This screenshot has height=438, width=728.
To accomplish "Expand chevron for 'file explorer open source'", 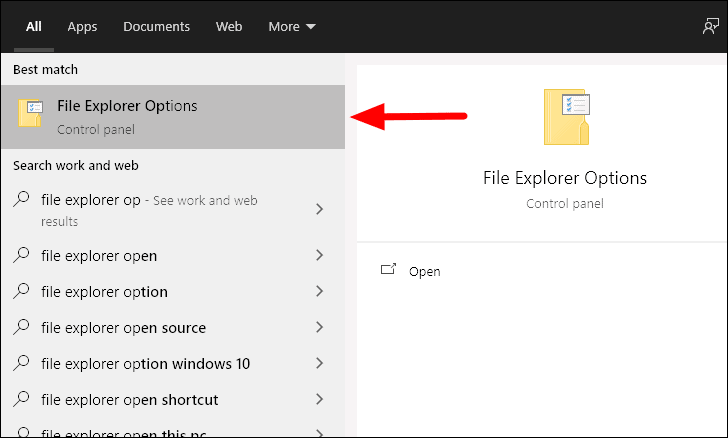I will click(319, 327).
